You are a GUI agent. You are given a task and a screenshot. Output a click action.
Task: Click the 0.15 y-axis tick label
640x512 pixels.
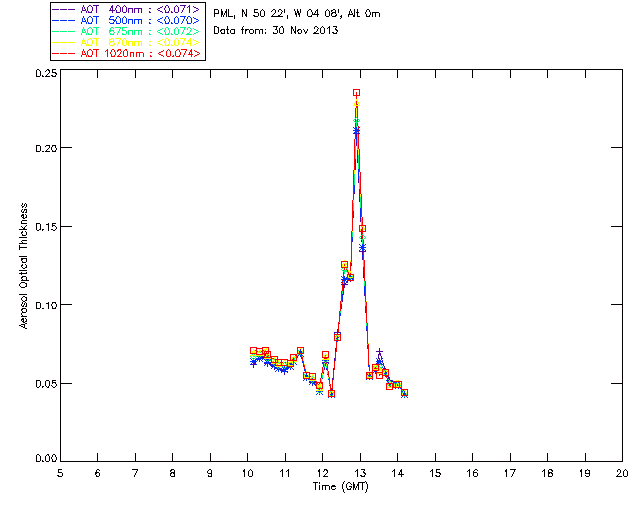tap(46, 227)
